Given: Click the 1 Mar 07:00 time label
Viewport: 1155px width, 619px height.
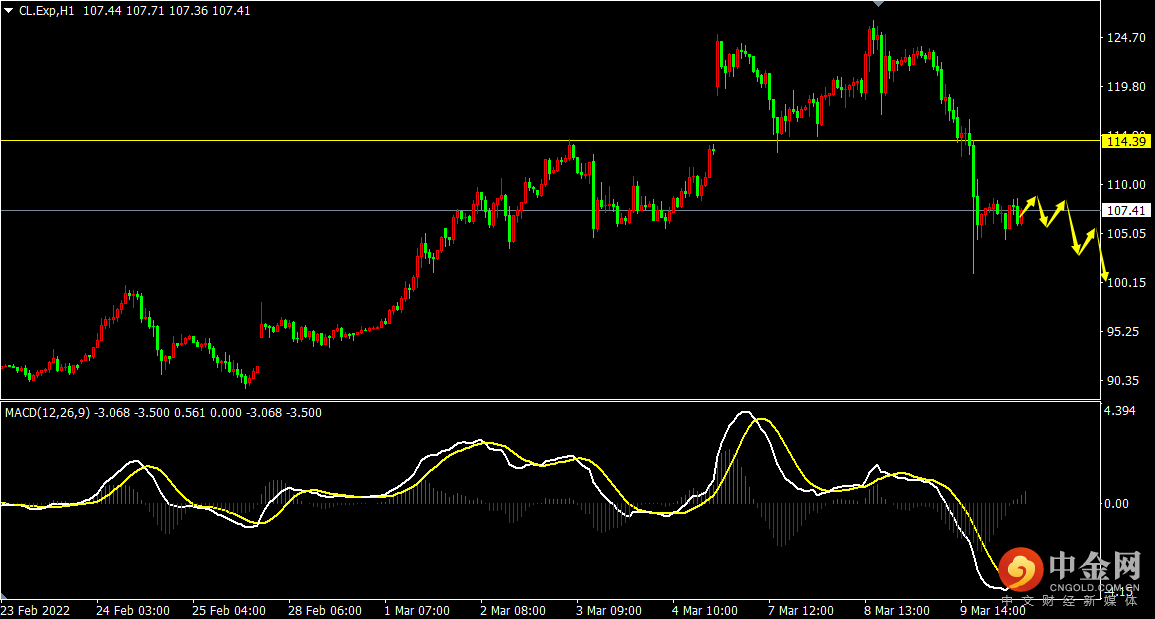Looking at the screenshot, I should (418, 611).
